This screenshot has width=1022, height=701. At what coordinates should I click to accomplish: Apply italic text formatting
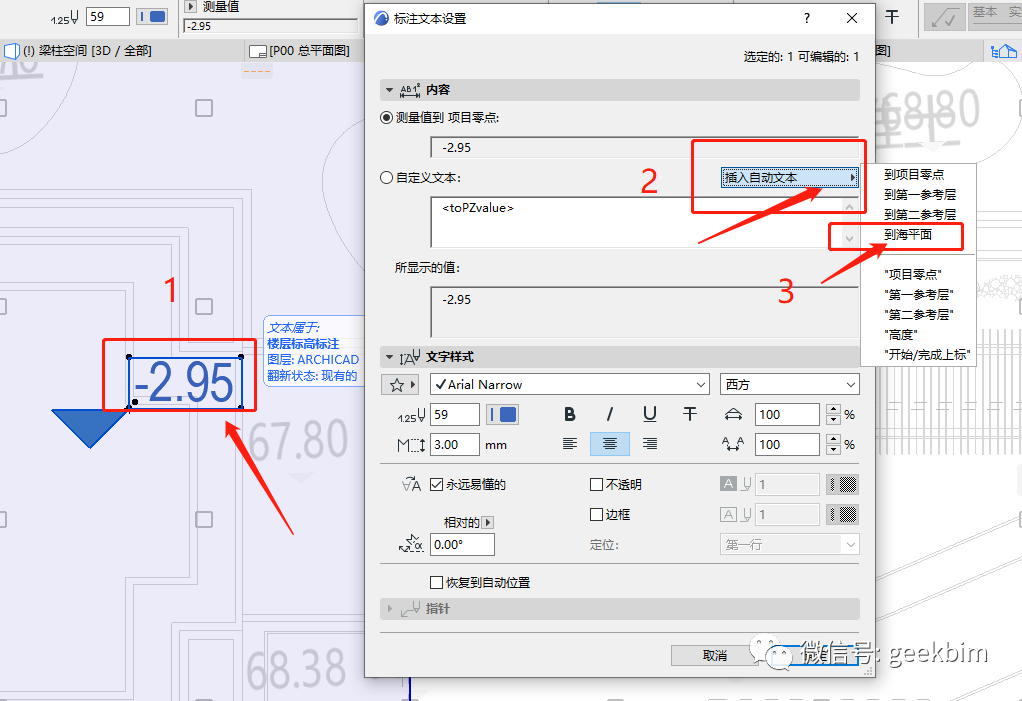click(x=609, y=414)
